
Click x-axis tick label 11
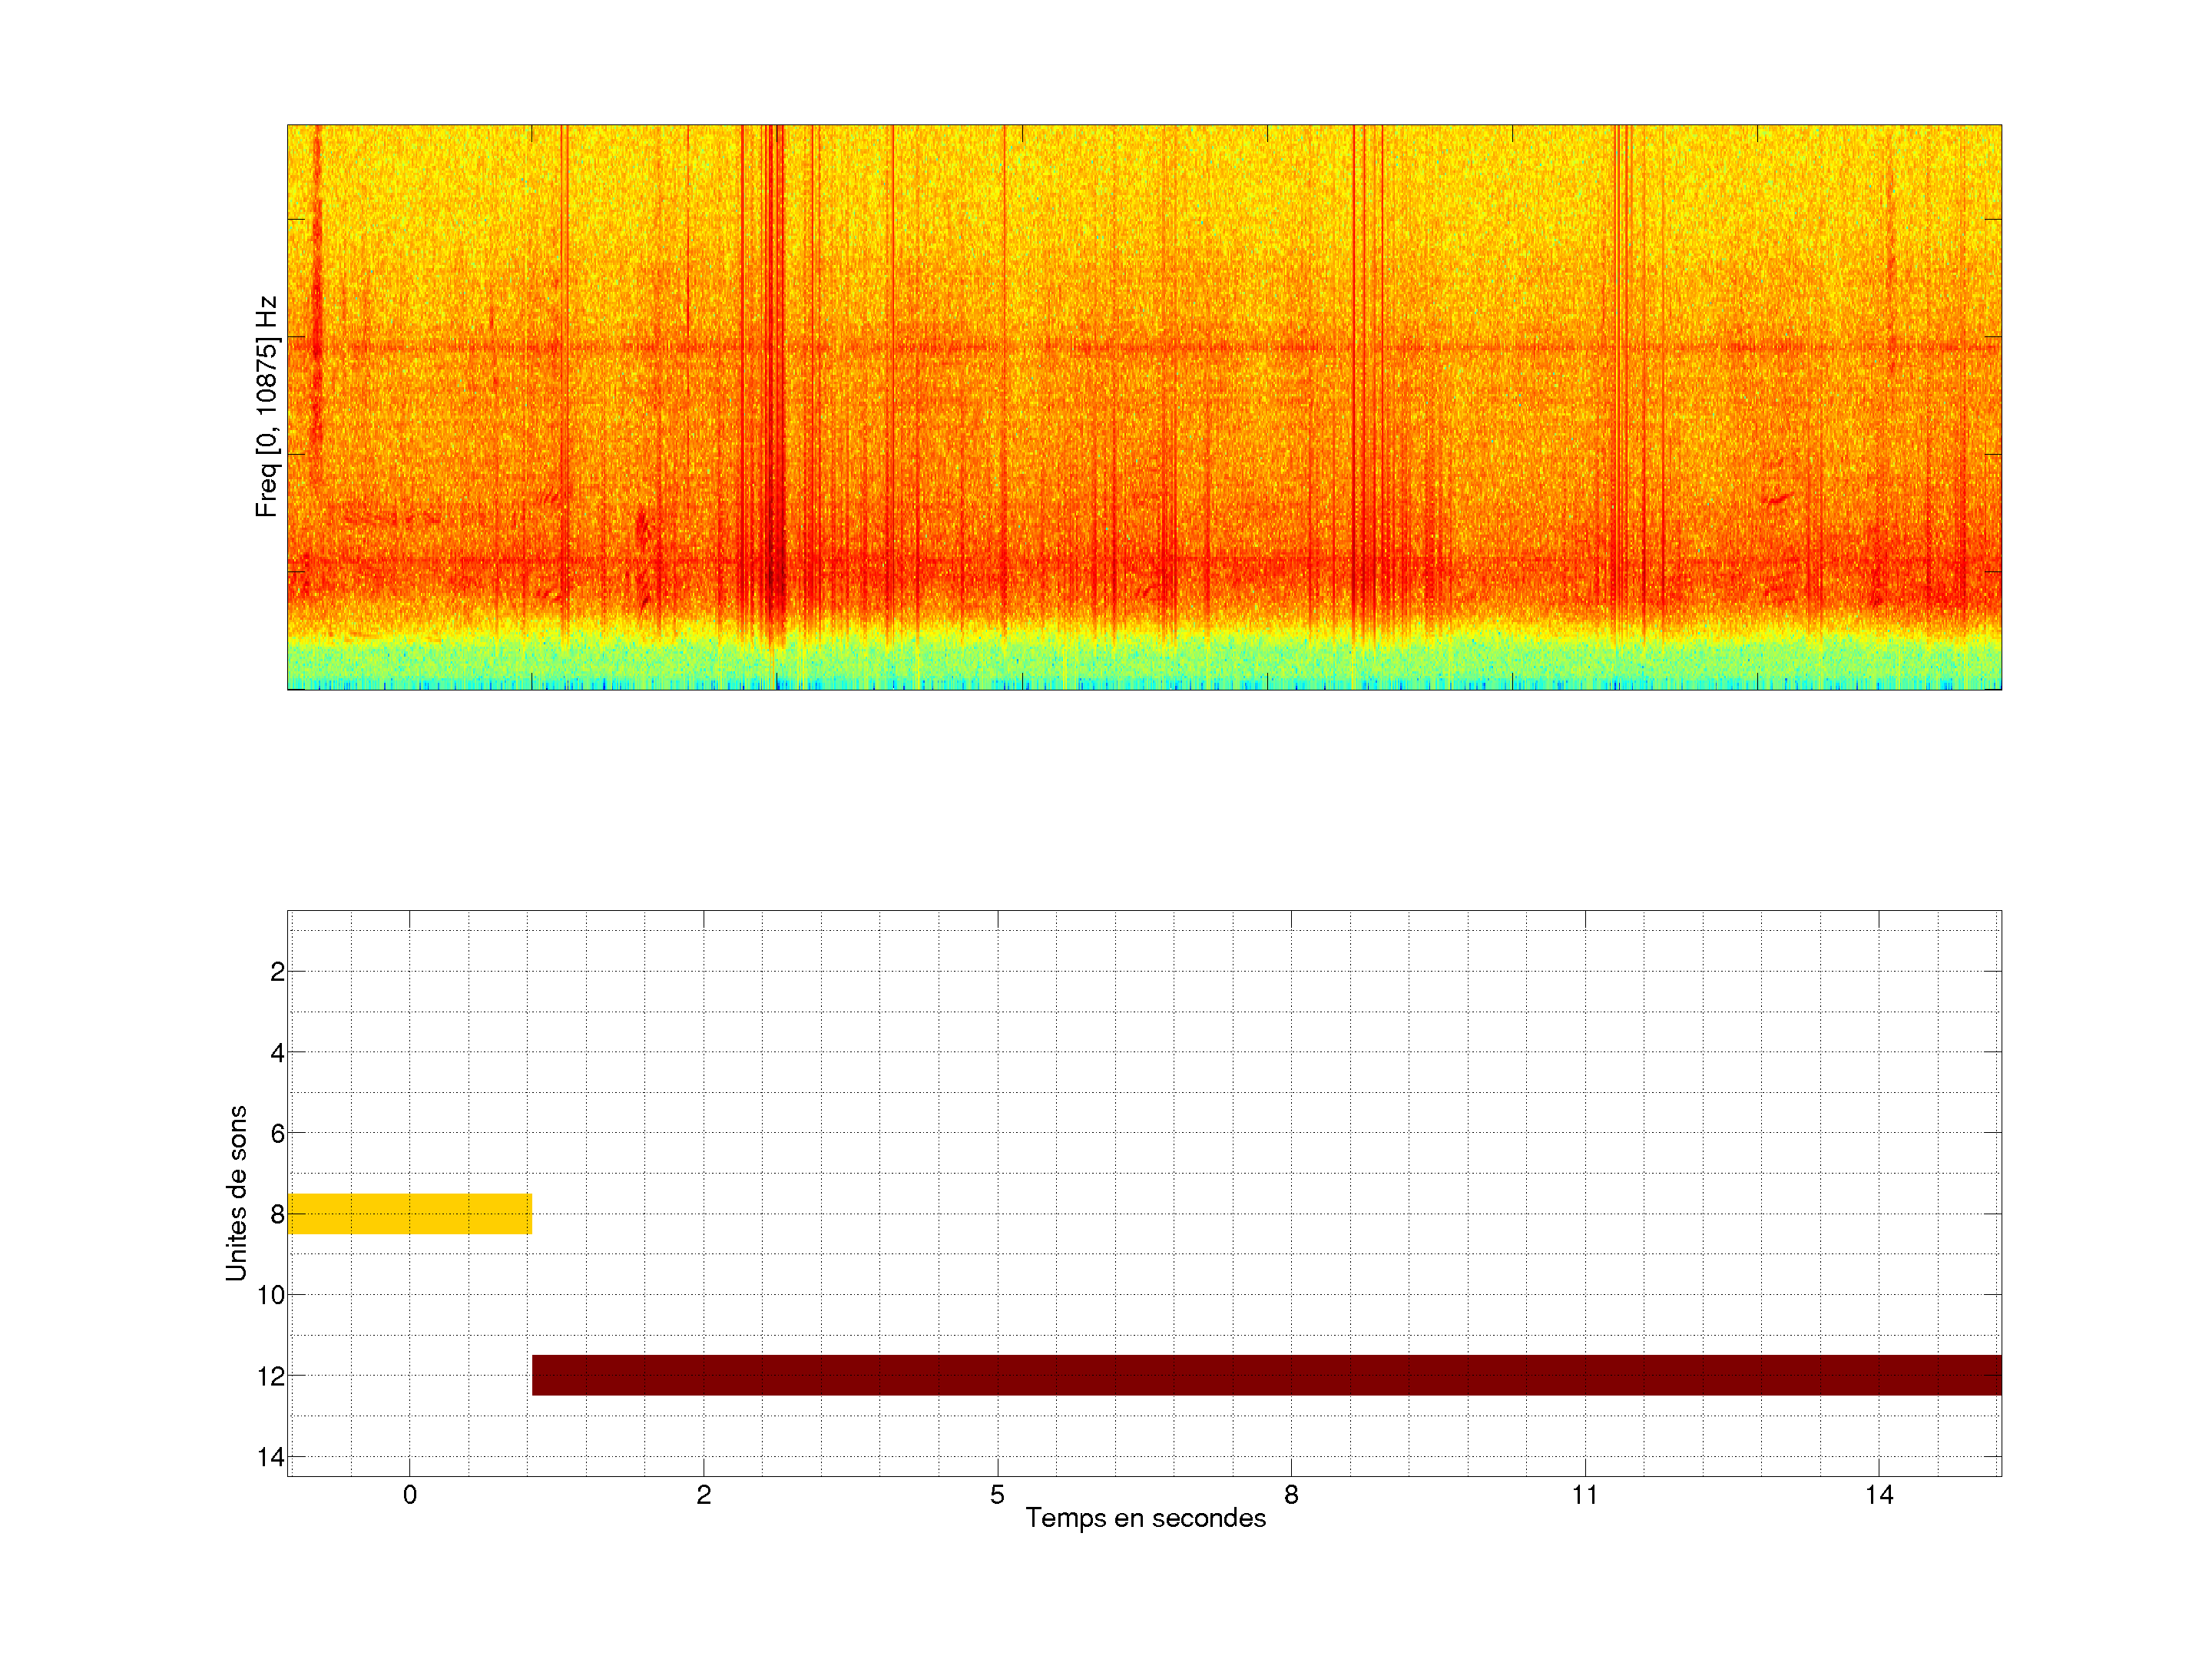tap(1584, 1495)
